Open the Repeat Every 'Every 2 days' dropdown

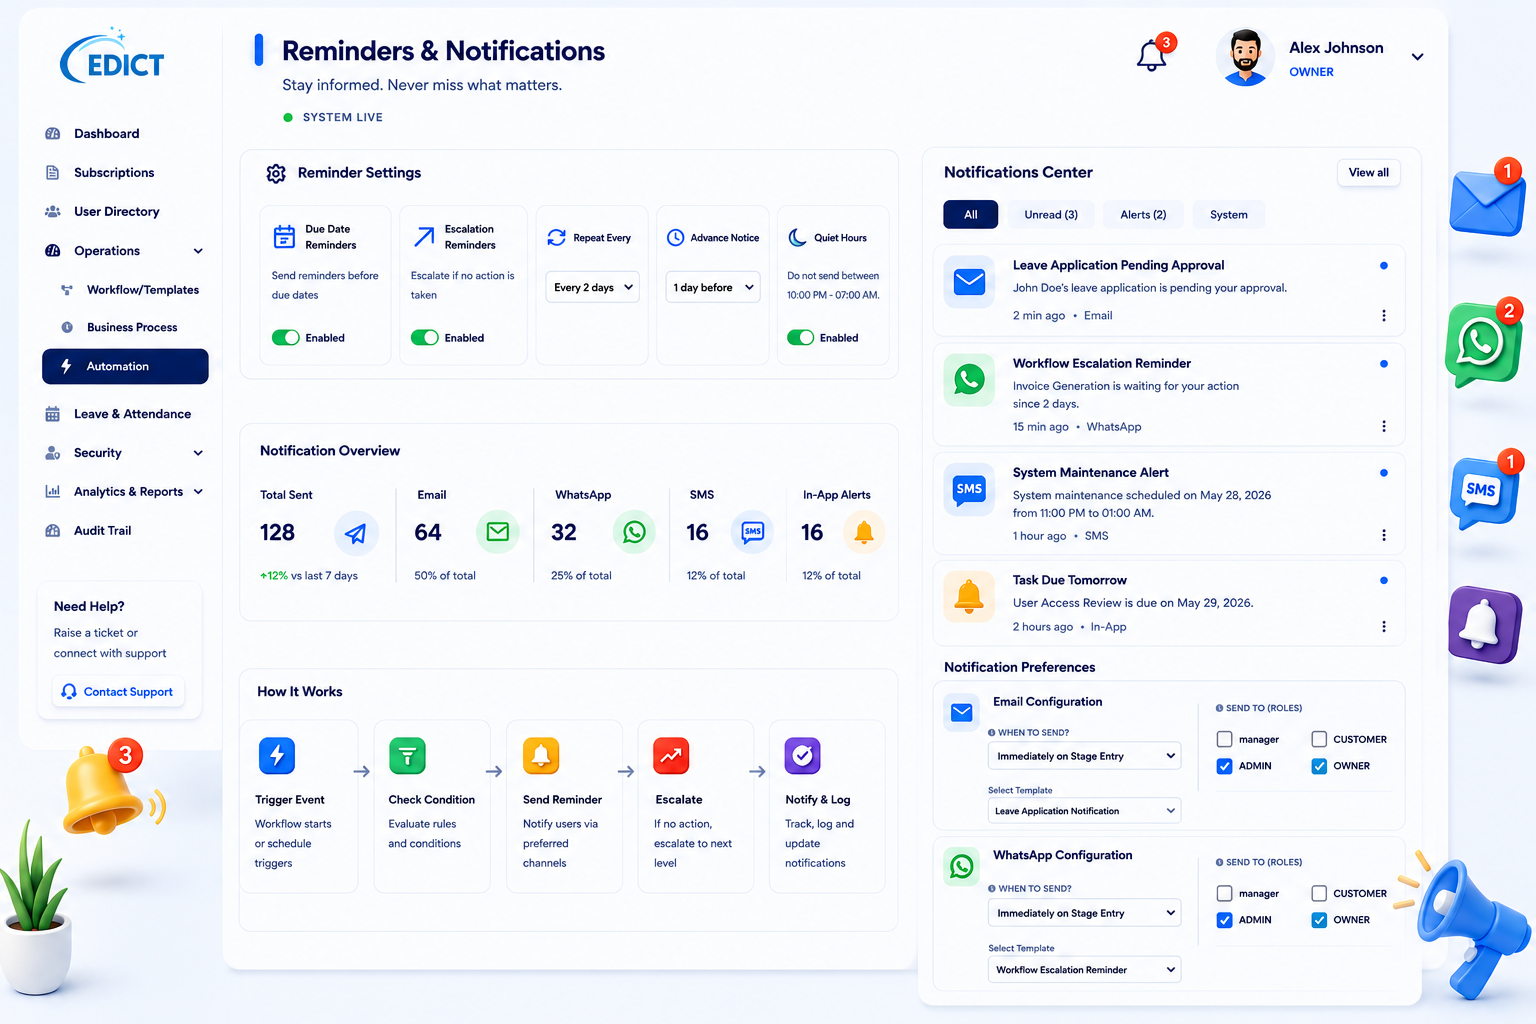tap(593, 288)
